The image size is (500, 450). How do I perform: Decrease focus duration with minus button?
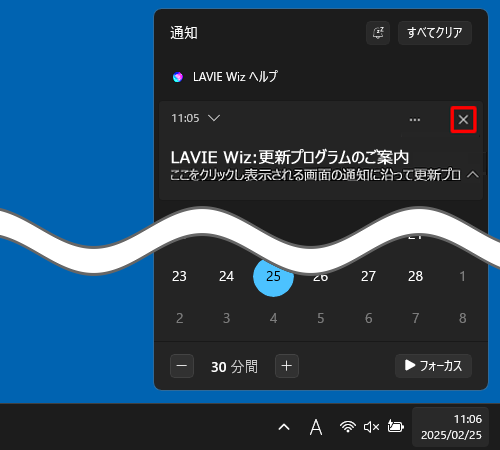click(182, 366)
